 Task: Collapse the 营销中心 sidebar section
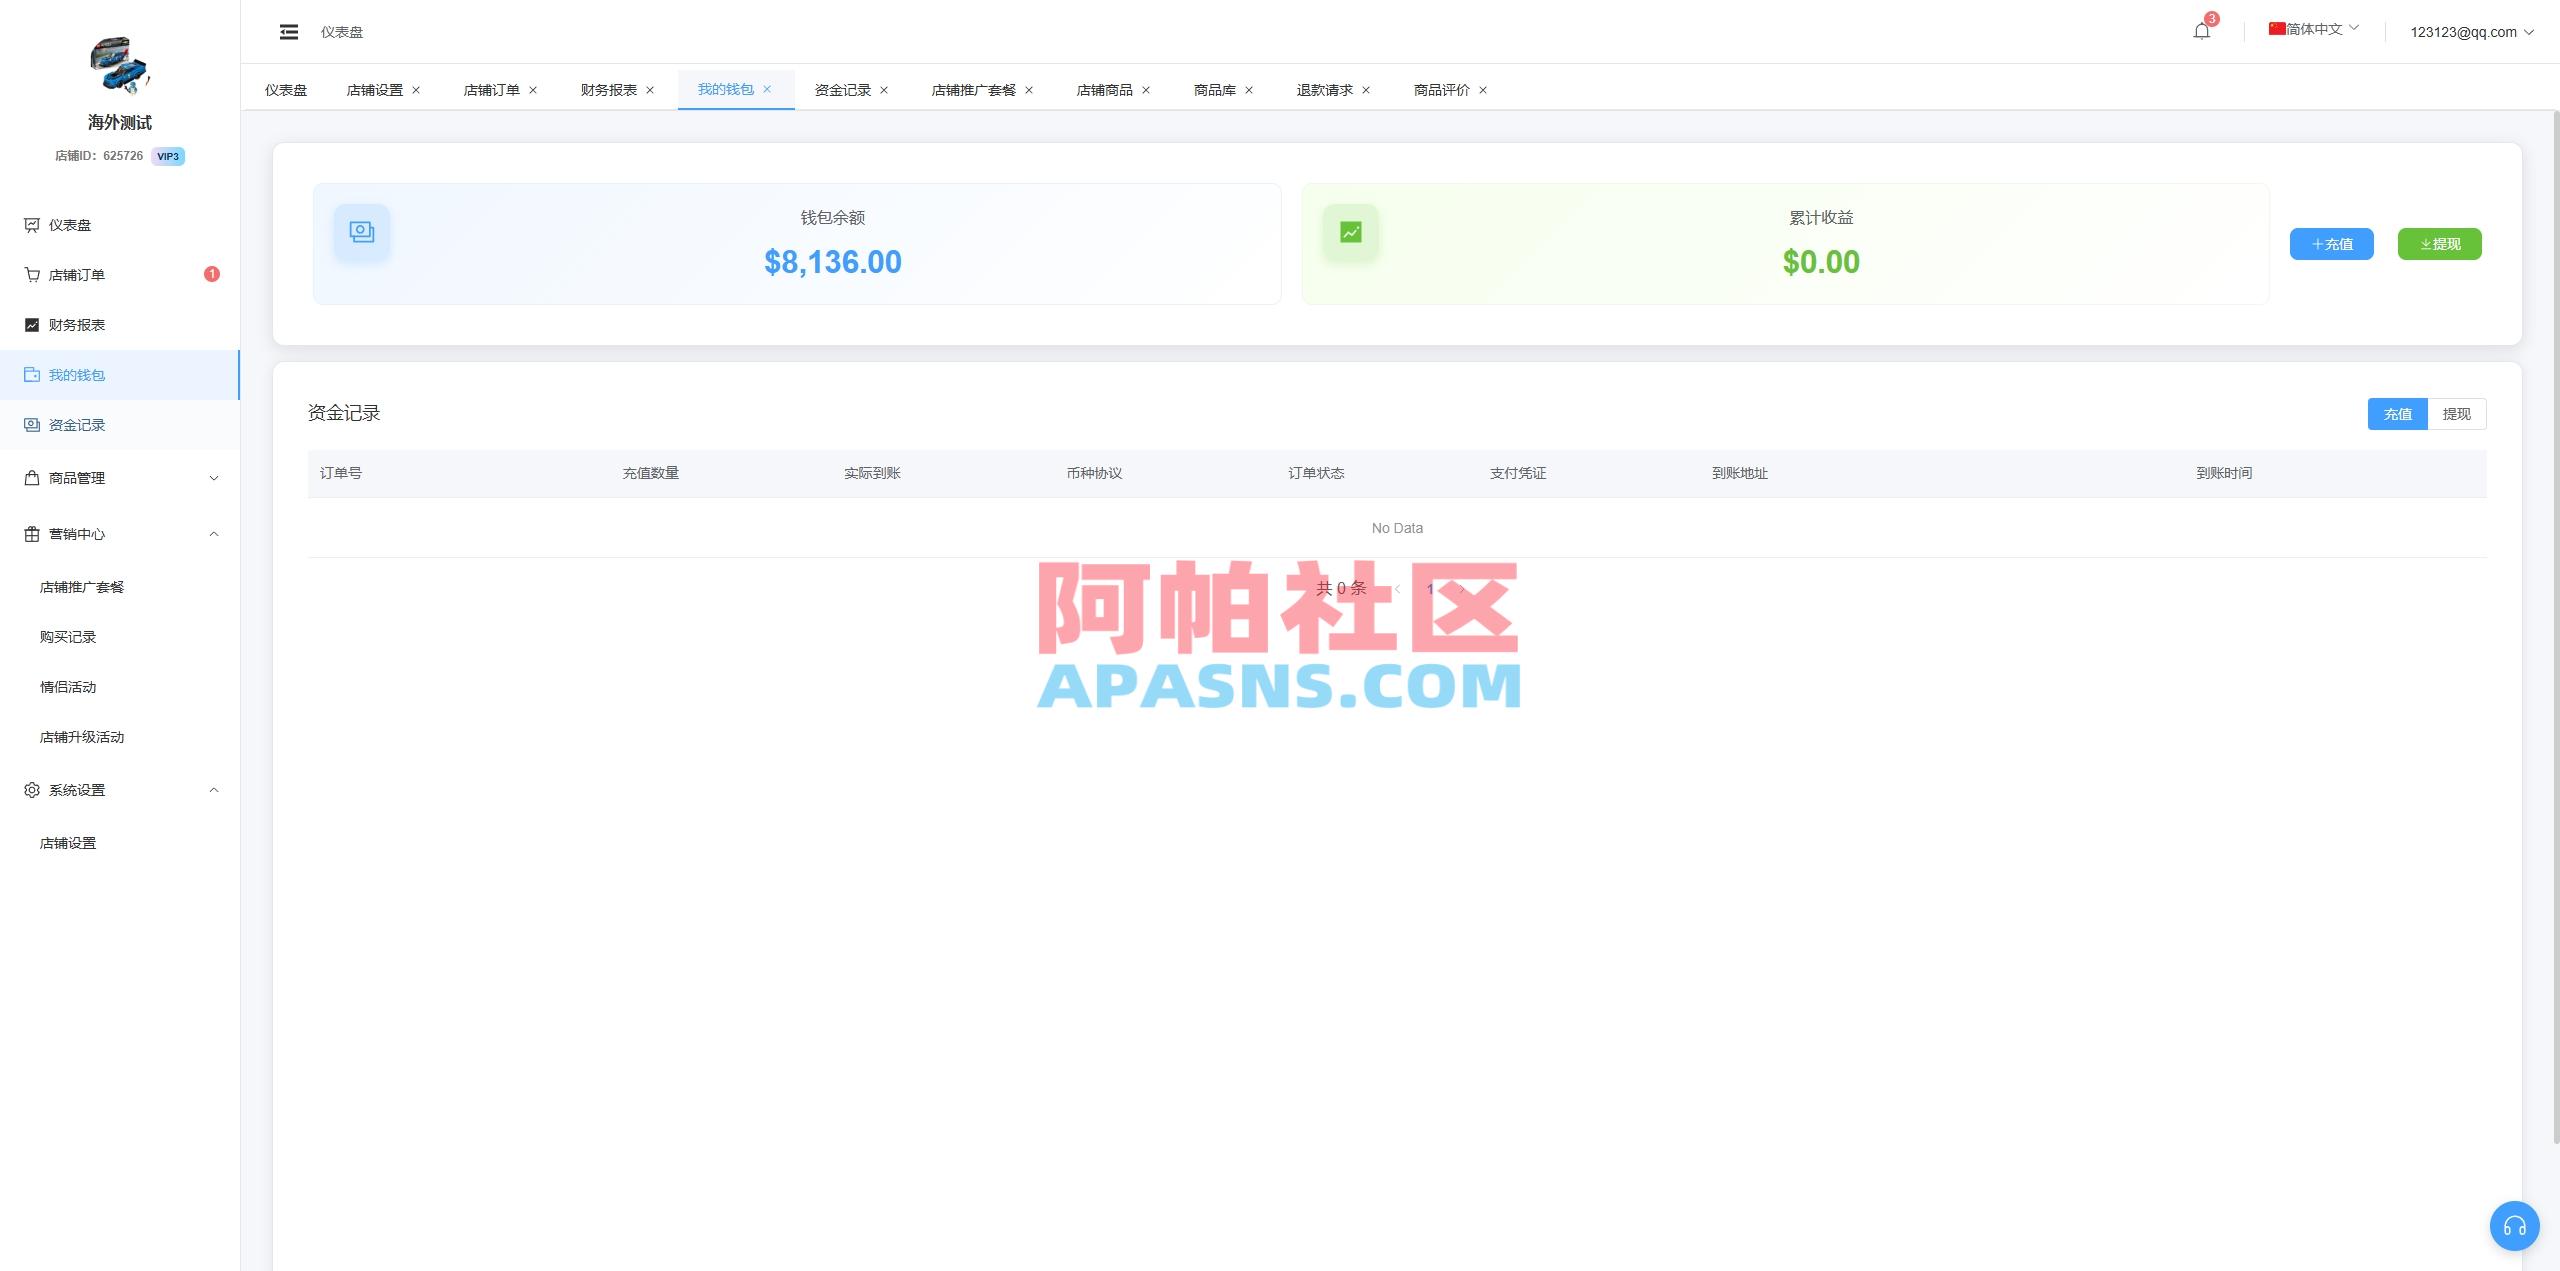(213, 533)
